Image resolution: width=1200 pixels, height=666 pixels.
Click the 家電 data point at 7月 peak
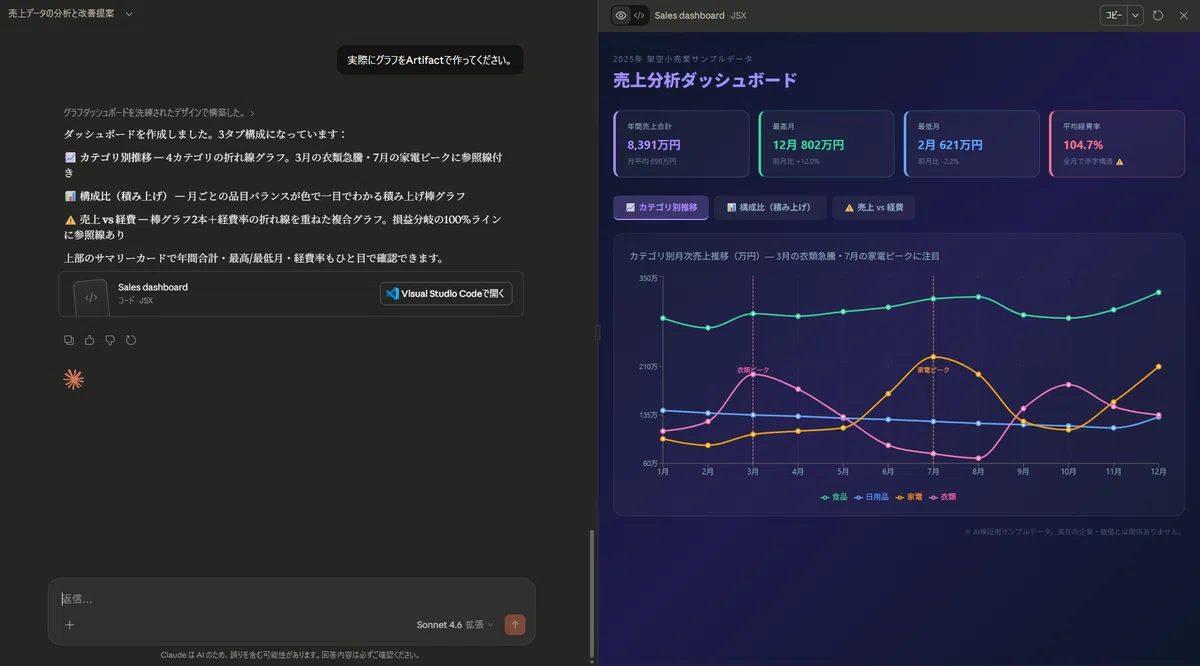(933, 357)
